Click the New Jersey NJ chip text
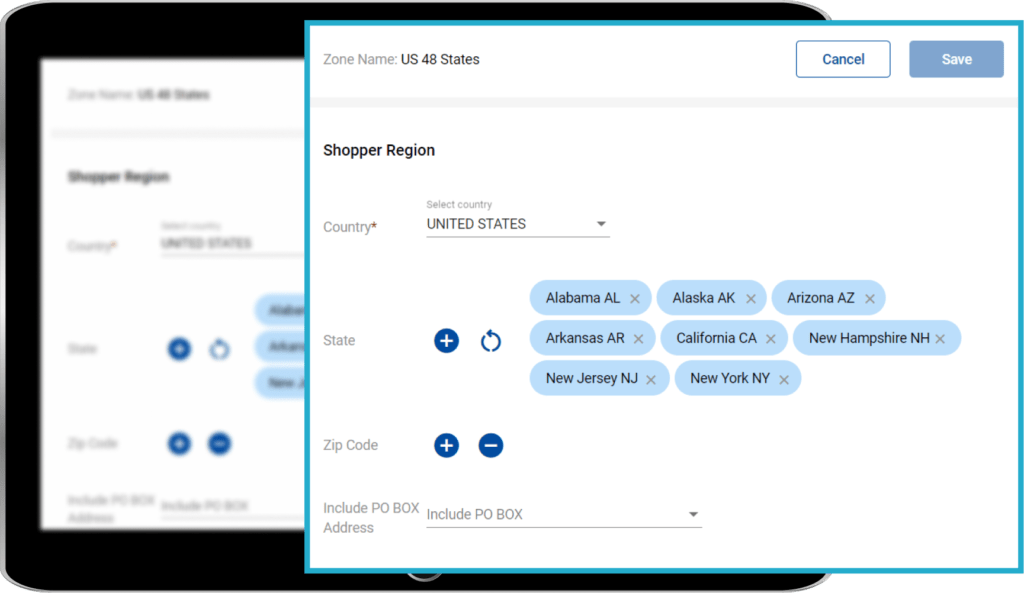The image size is (1024, 593). (592, 379)
